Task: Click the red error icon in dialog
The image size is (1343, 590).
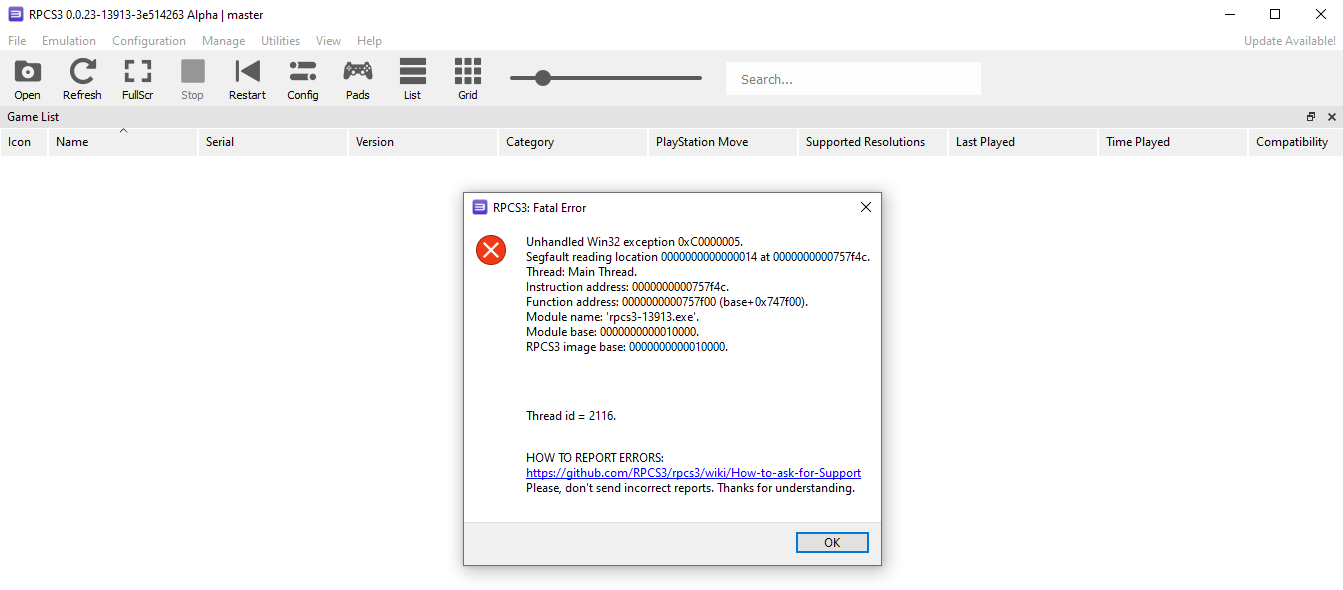Action: (x=491, y=250)
